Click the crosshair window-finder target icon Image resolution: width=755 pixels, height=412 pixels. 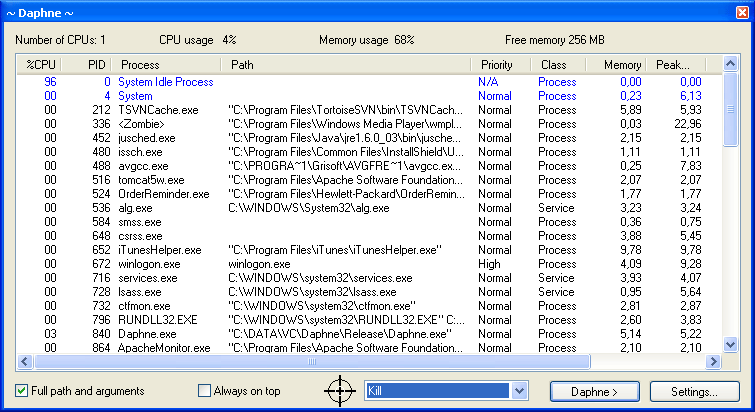[341, 390]
